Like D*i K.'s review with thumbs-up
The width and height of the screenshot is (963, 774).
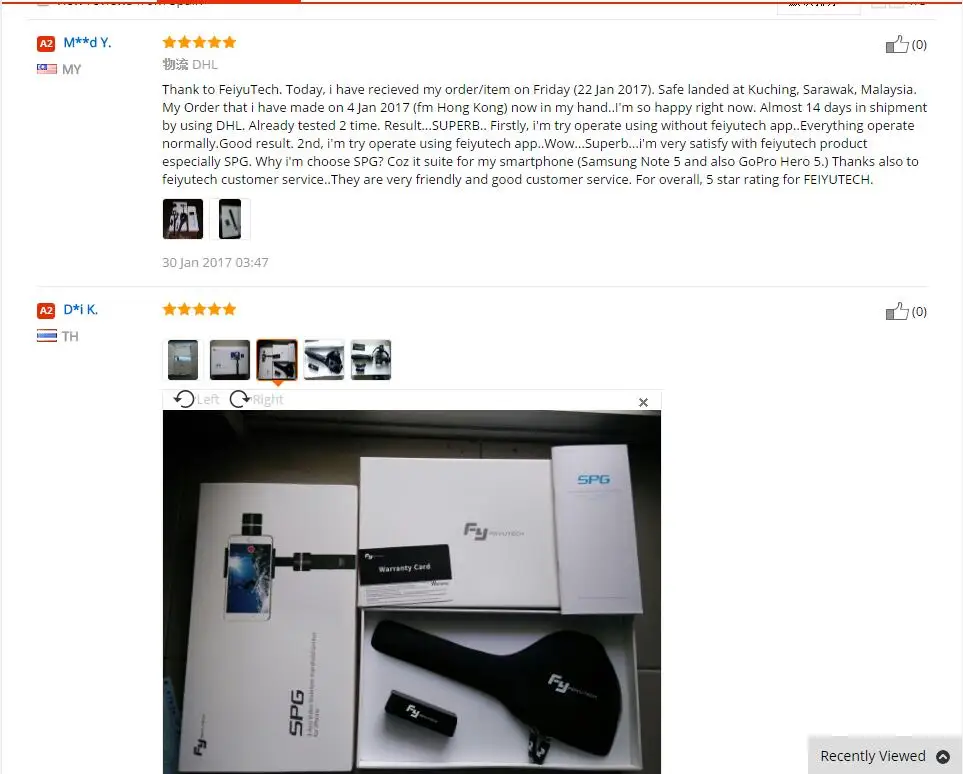pyautogui.click(x=897, y=311)
